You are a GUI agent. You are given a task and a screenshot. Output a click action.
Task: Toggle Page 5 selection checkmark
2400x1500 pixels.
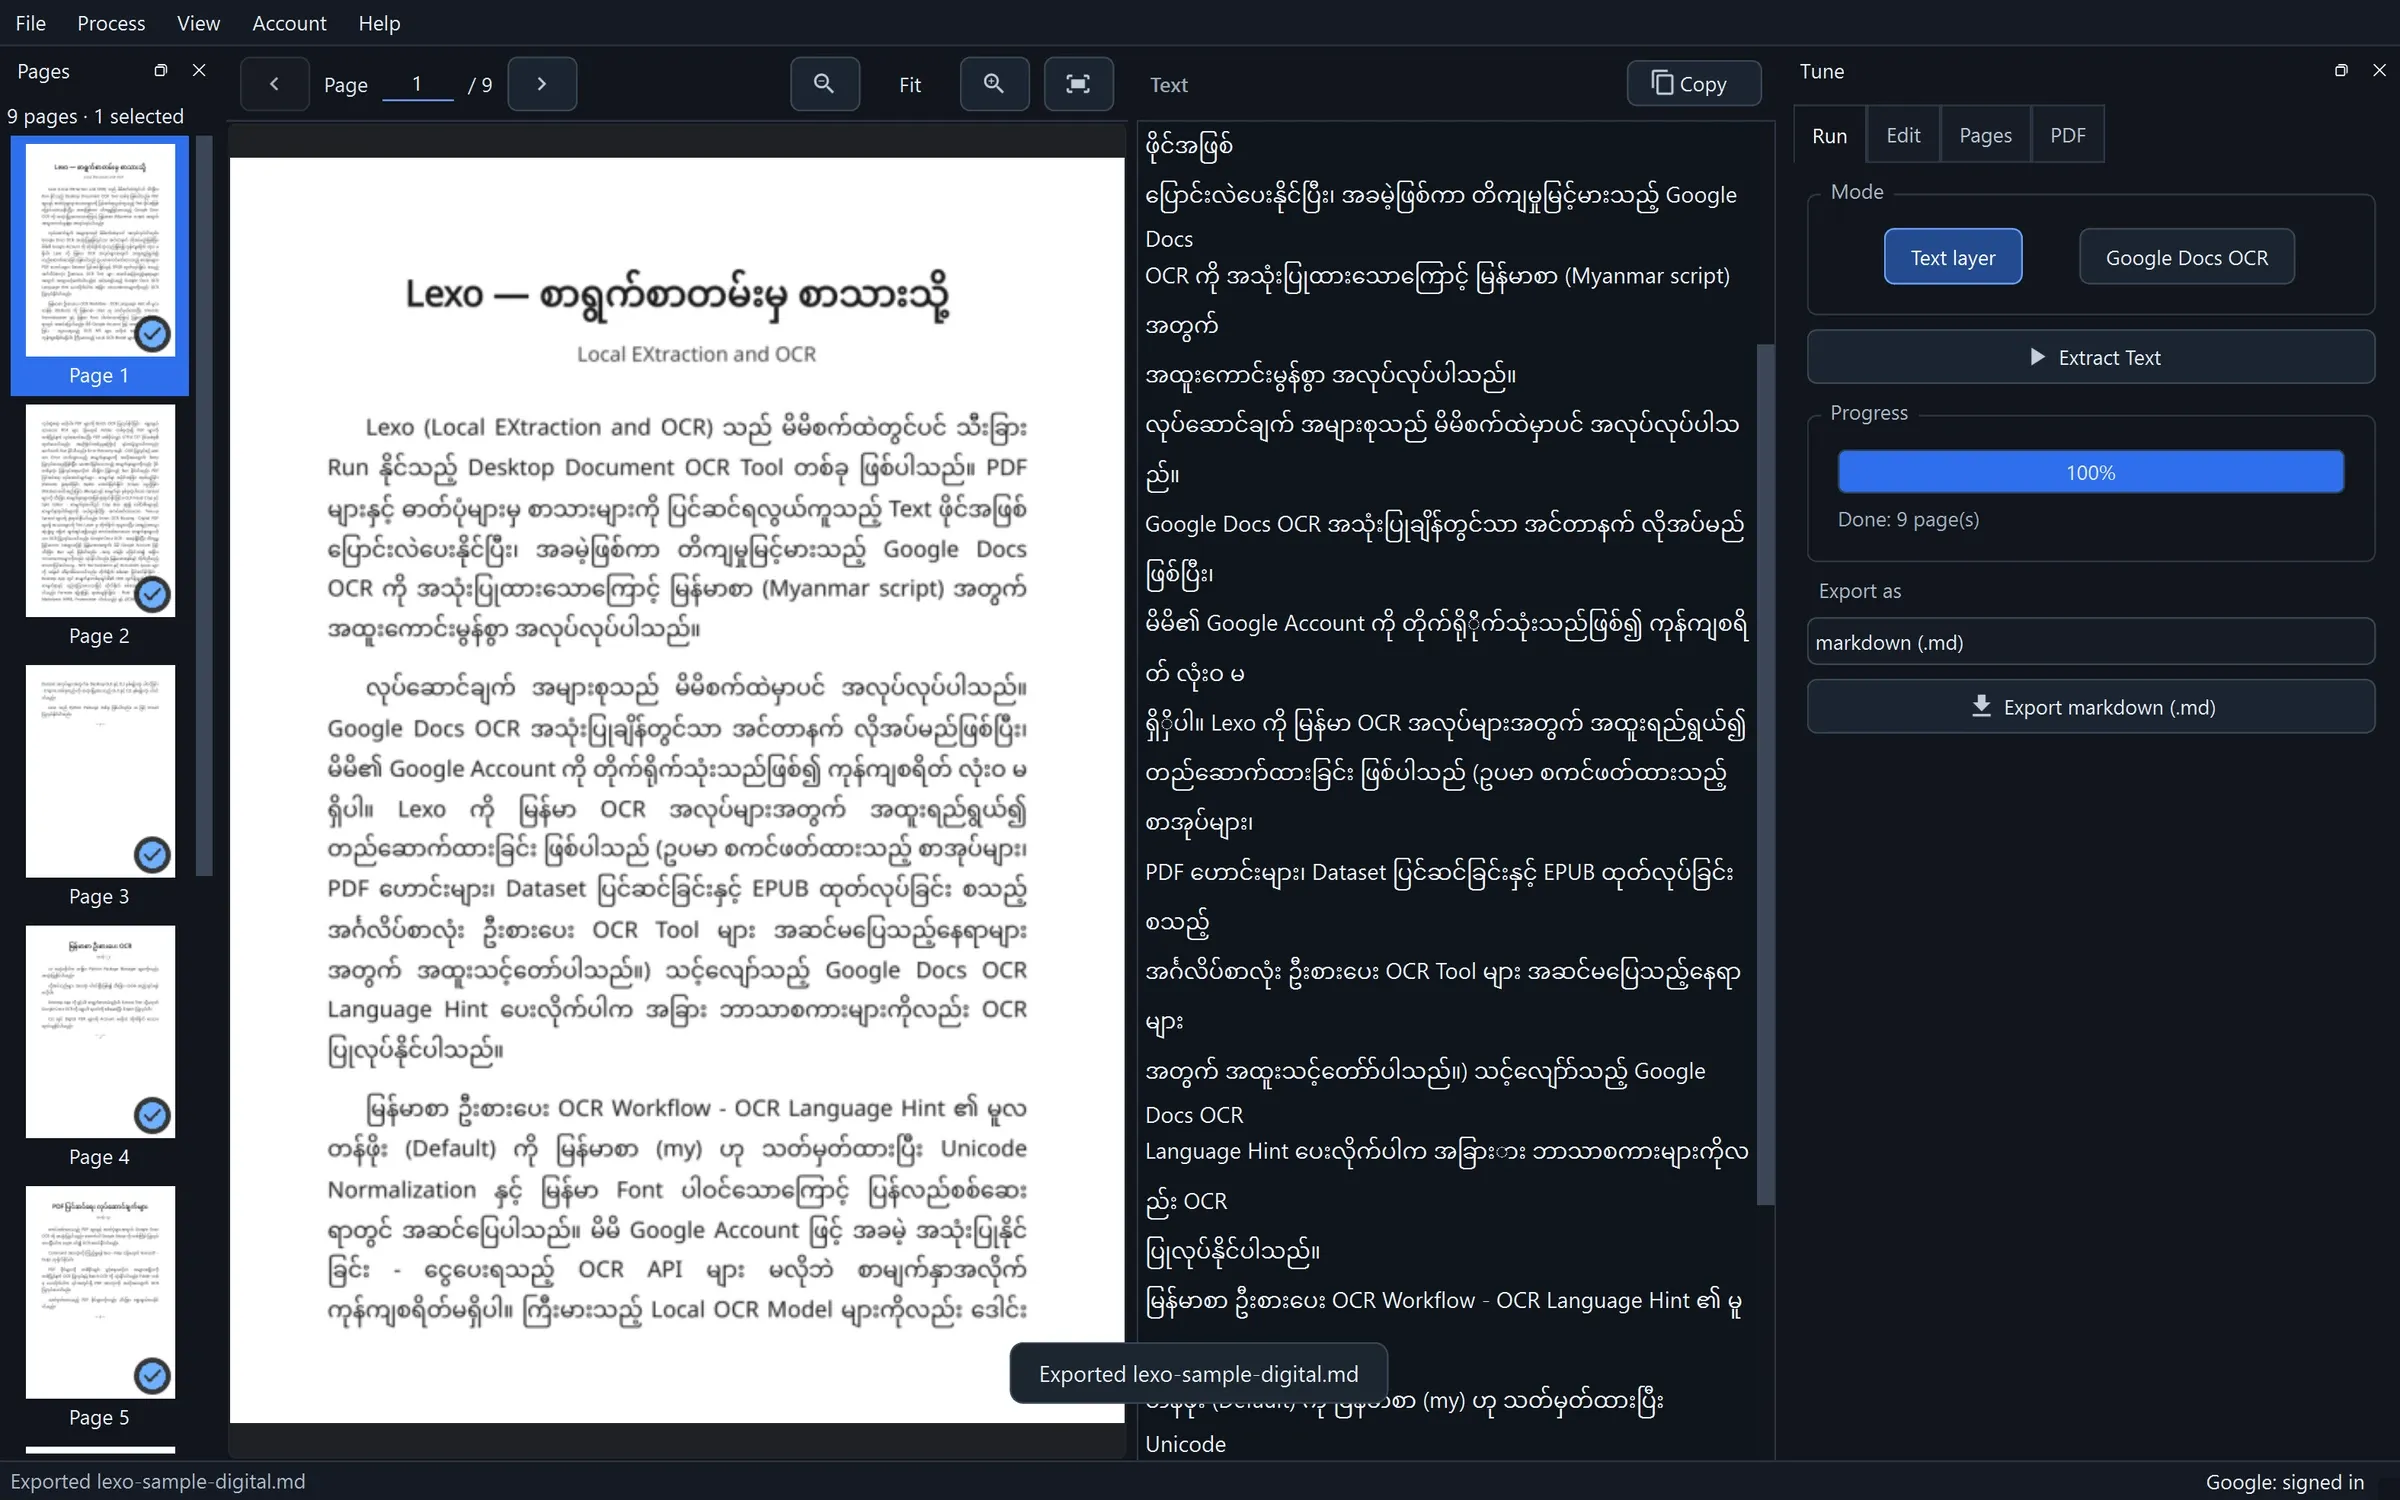(x=152, y=1376)
